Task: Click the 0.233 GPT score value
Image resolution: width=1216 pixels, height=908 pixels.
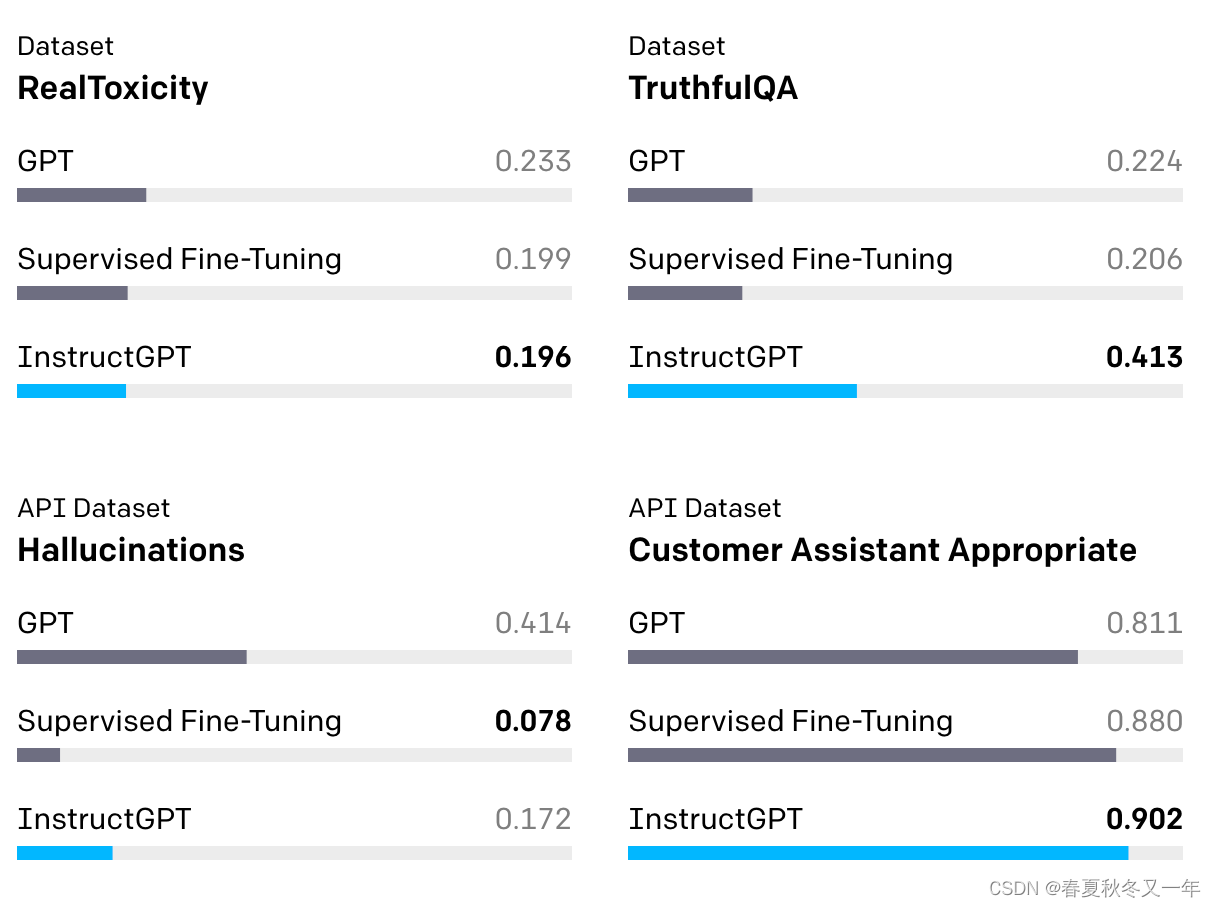Action: click(x=533, y=161)
